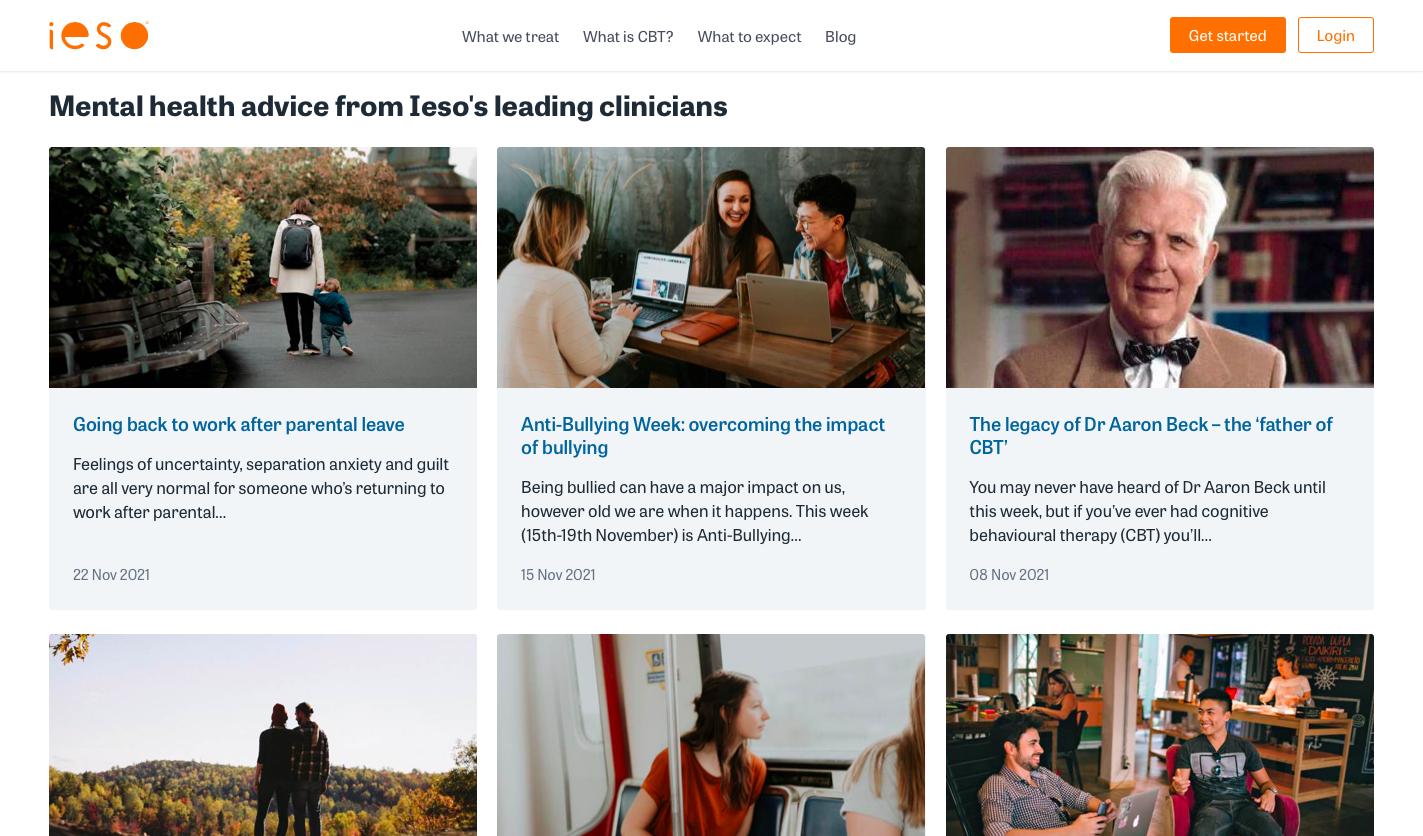Image resolution: width=1423 pixels, height=836 pixels.
Task: Click the Dr Aaron Beck article excerpt
Action: [x=1147, y=511]
